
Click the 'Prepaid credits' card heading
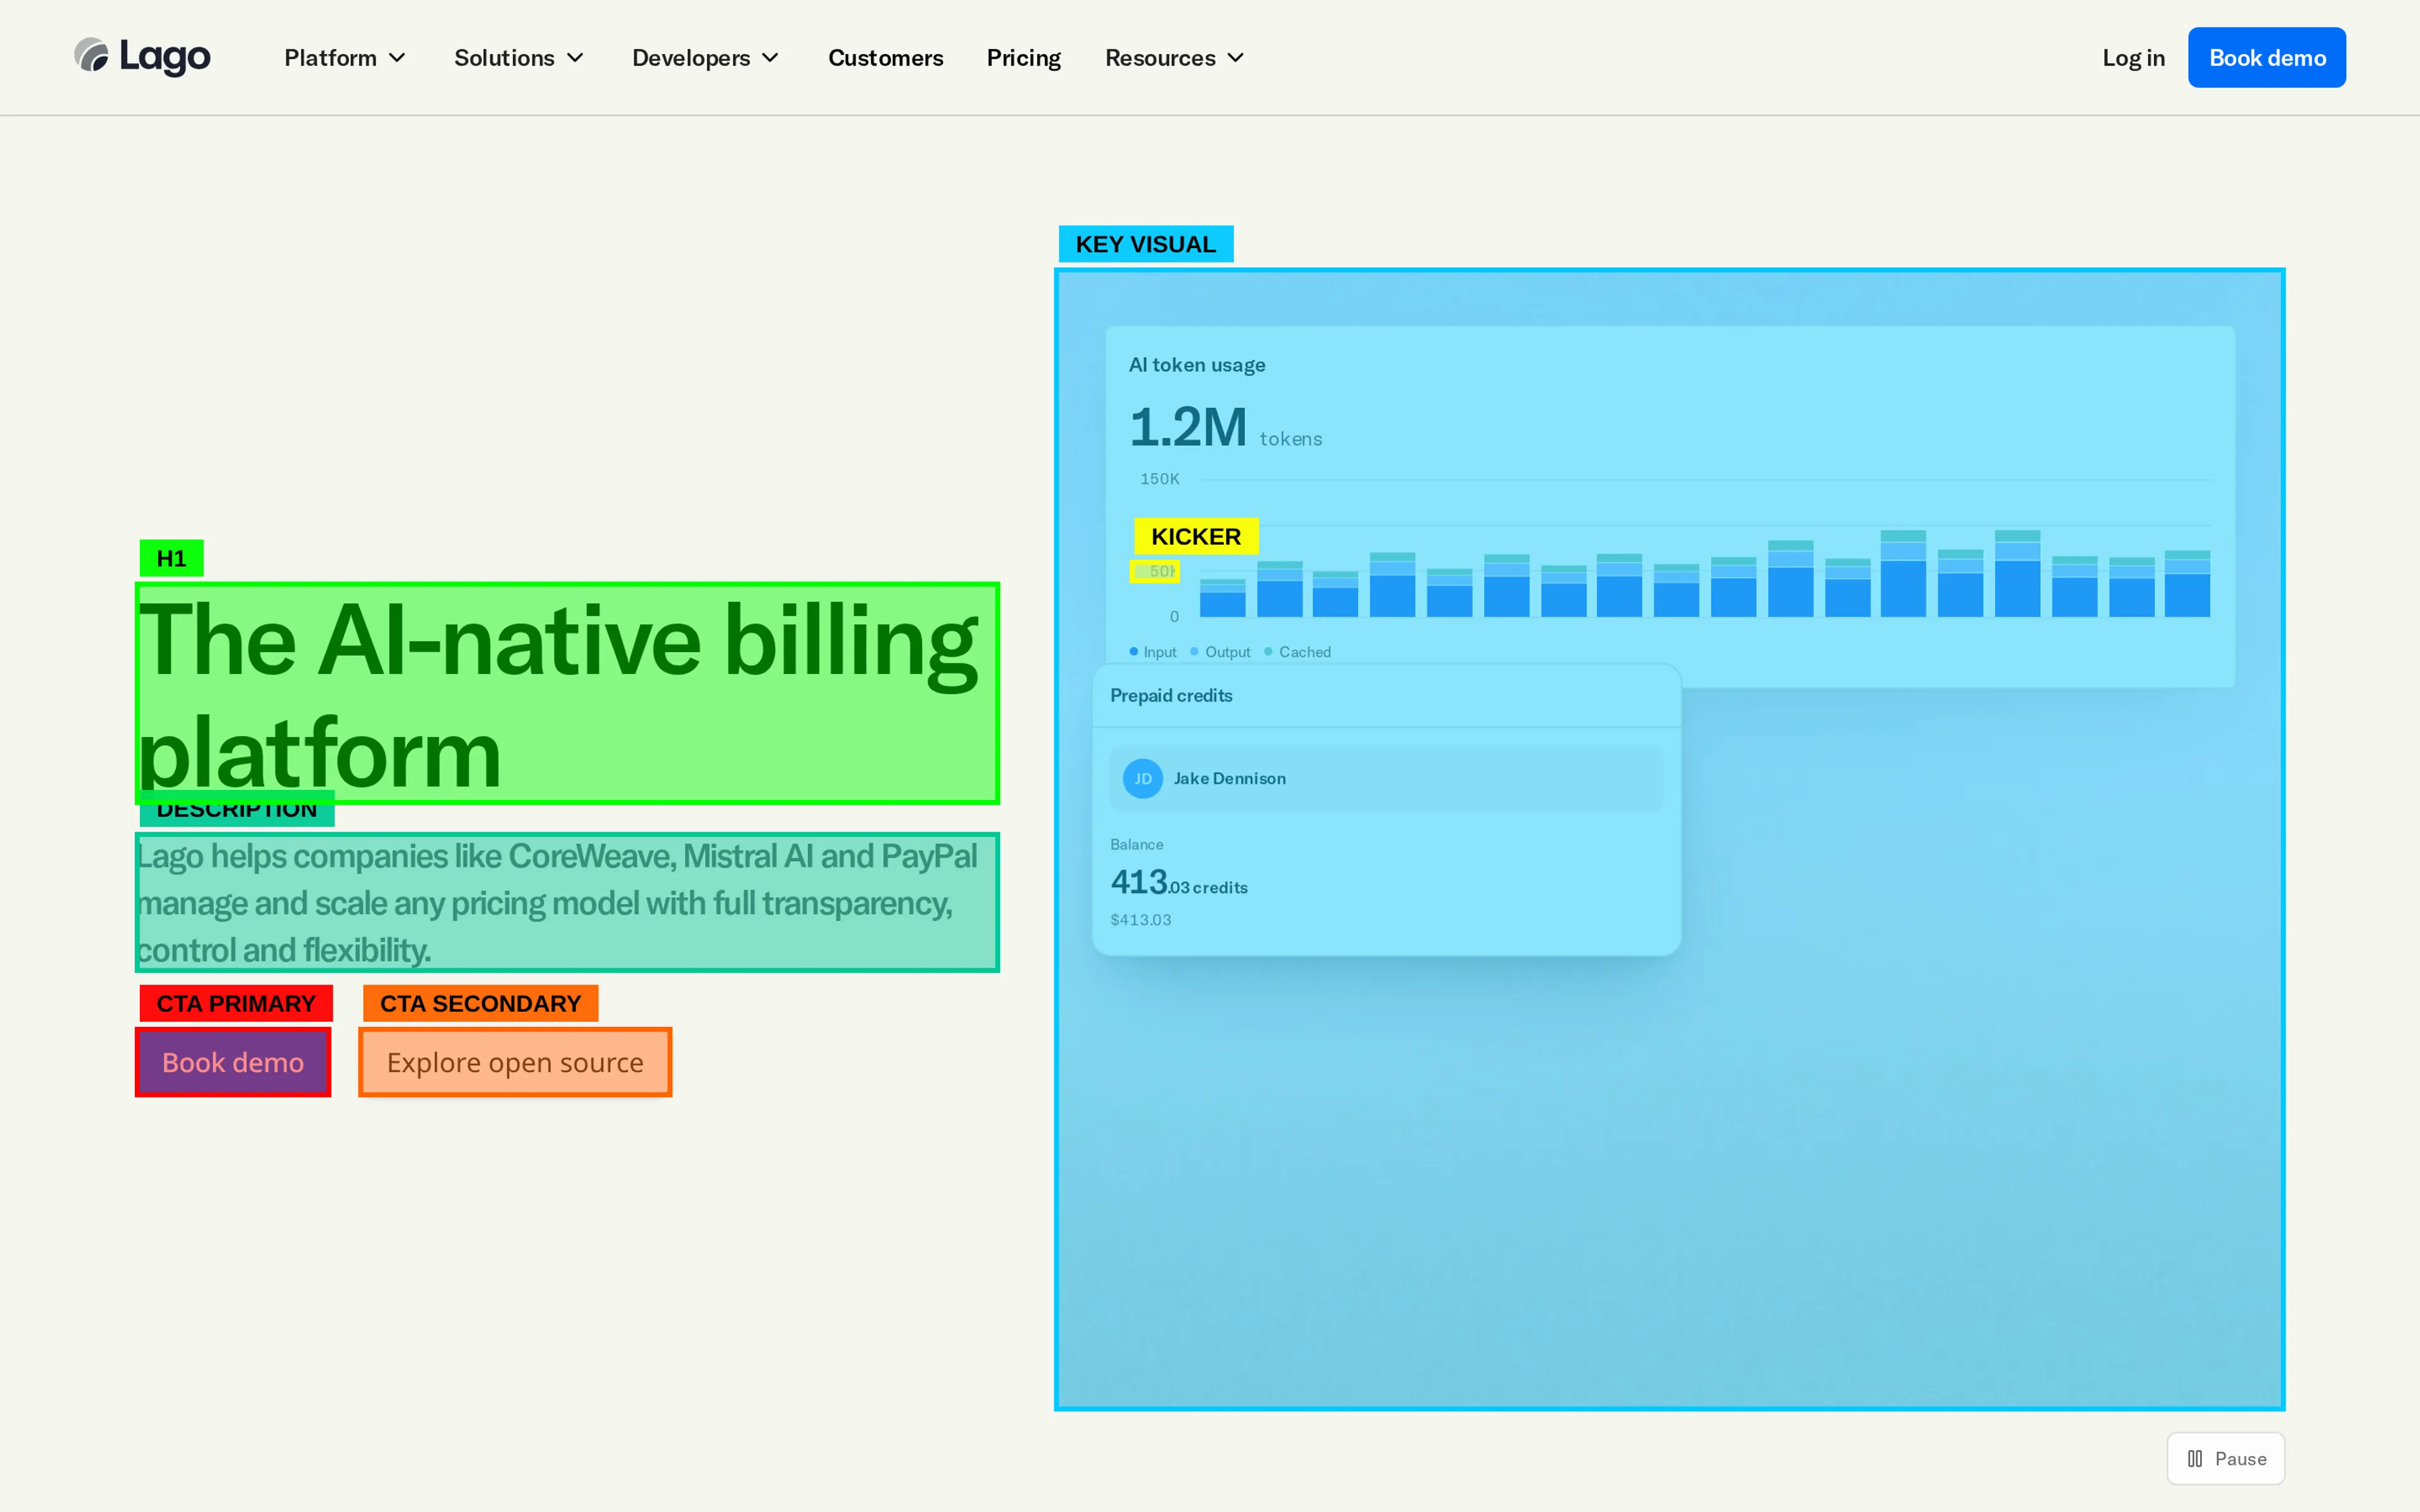pos(1171,695)
